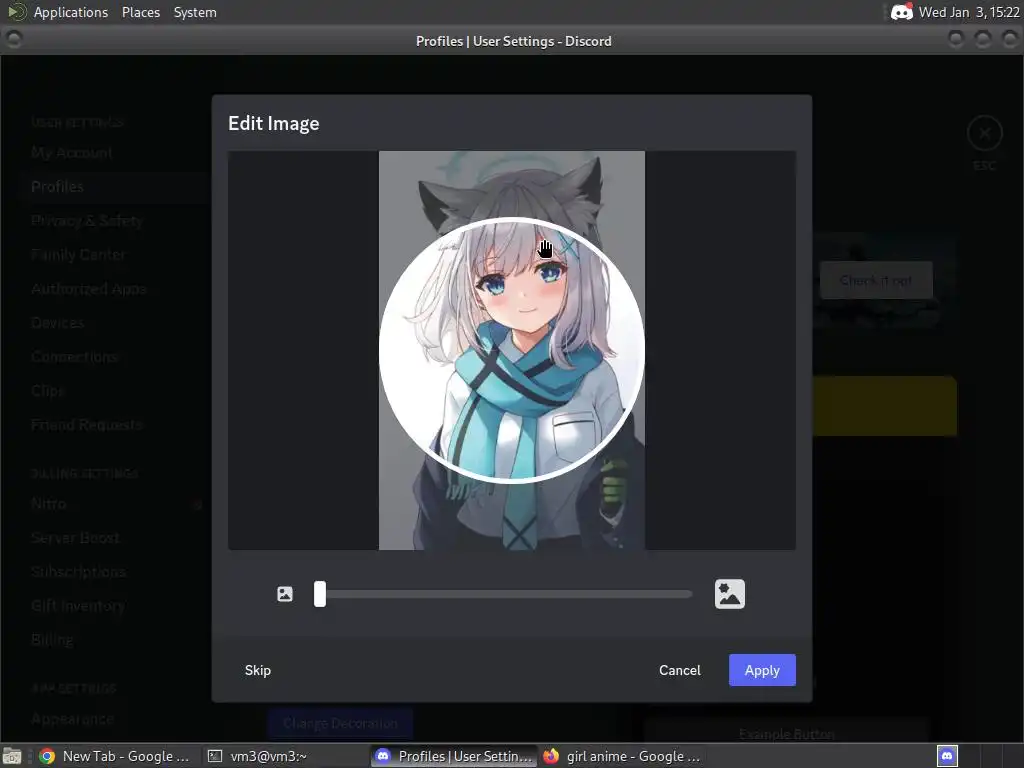This screenshot has height=768, width=1024.
Task: Open Appearance settings in sidebar
Action: [72, 719]
